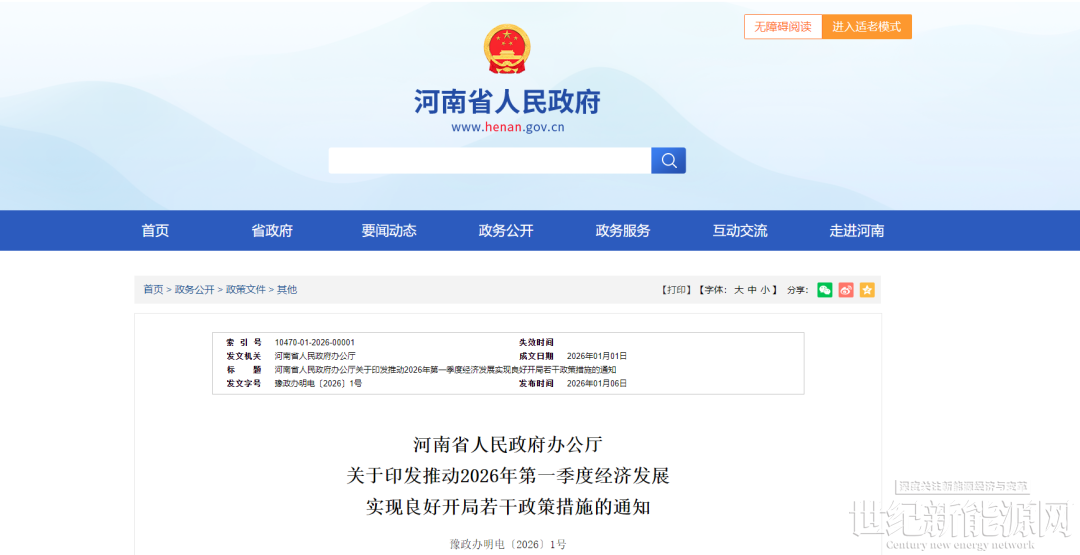Viewport: 1080px width, 555px height.
Task: Click the magnifier search button
Action: pos(668,161)
